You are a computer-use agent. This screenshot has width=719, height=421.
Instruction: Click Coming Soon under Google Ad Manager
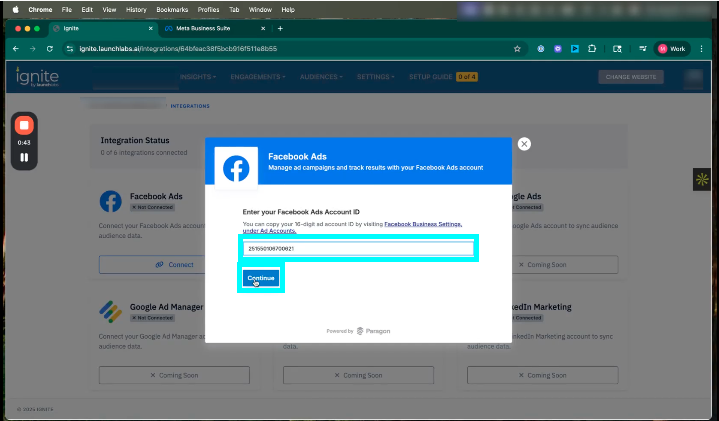pos(174,375)
